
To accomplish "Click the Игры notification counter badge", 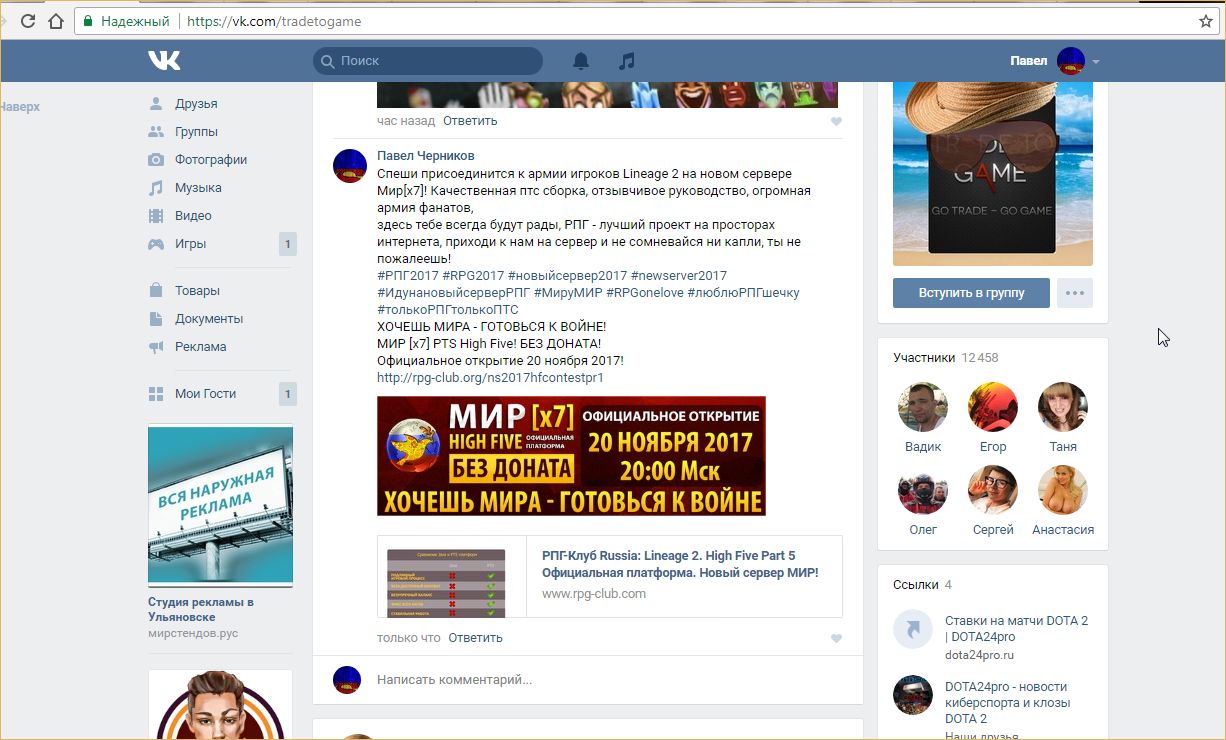I will point(288,244).
